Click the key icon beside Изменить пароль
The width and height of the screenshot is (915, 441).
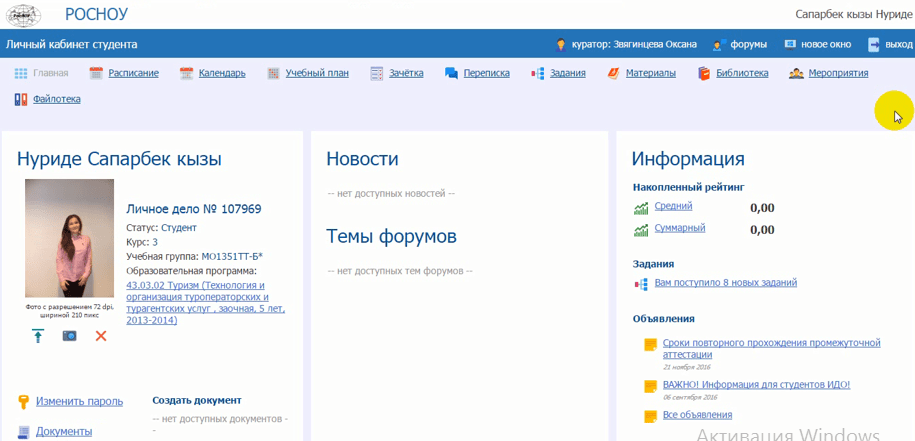click(x=23, y=402)
